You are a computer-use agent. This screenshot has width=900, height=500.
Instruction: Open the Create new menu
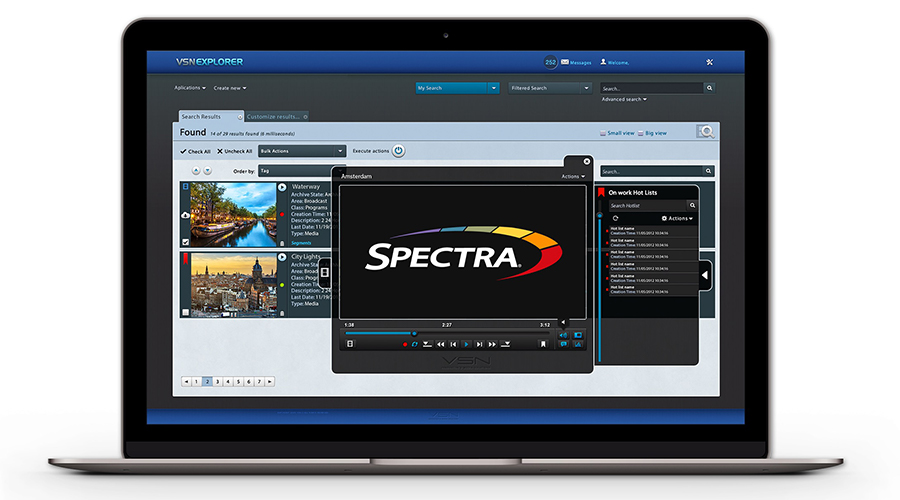point(230,88)
